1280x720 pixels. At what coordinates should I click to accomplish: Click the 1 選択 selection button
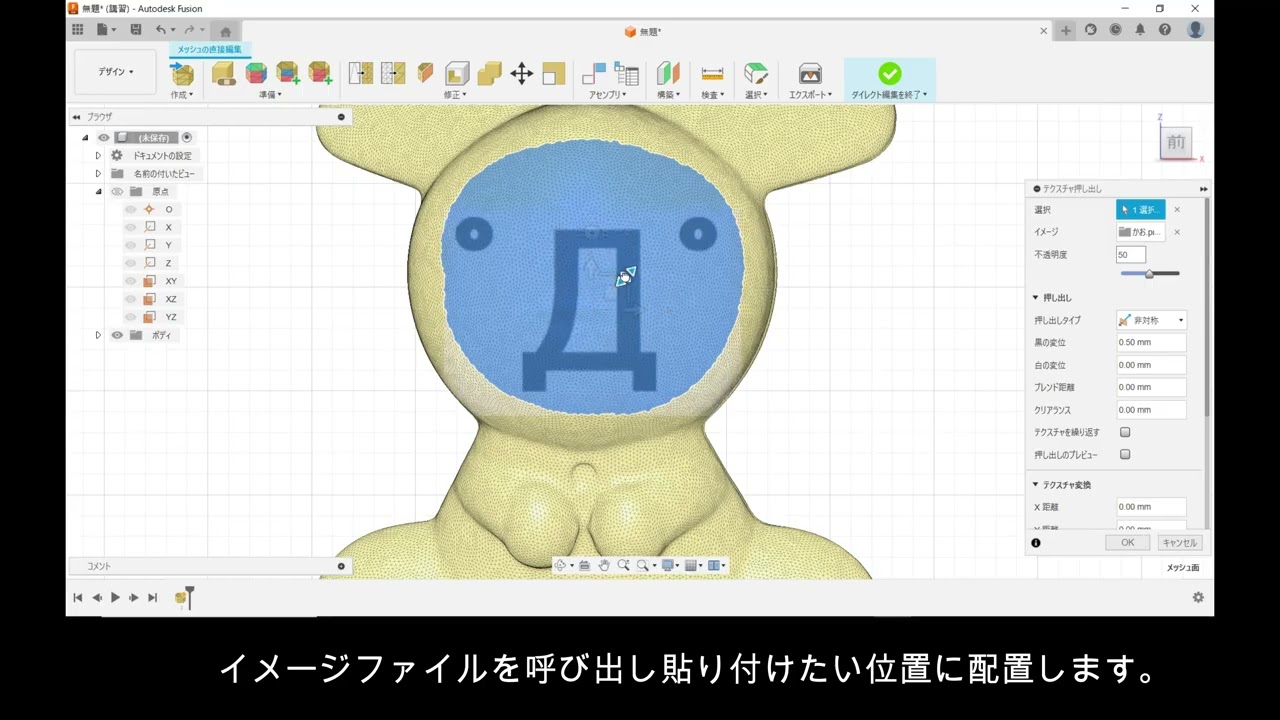(1141, 210)
